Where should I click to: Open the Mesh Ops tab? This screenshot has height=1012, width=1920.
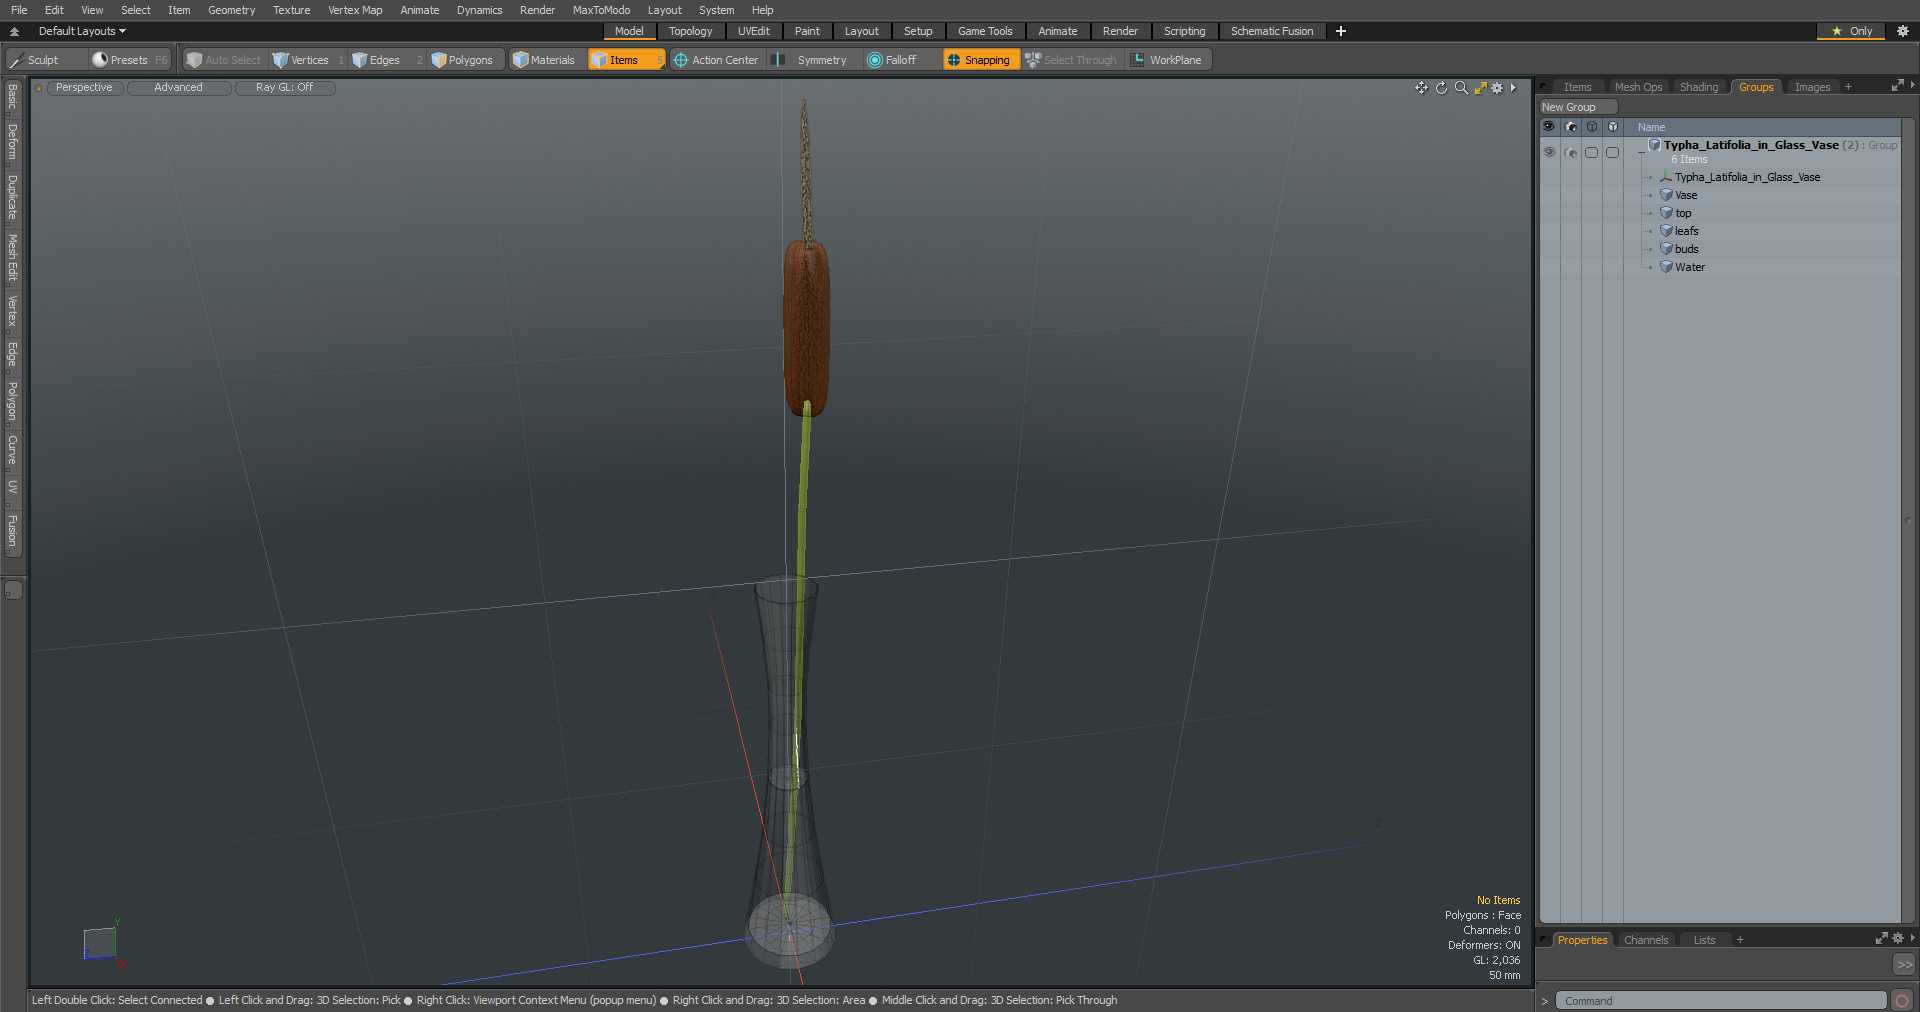pyautogui.click(x=1638, y=87)
